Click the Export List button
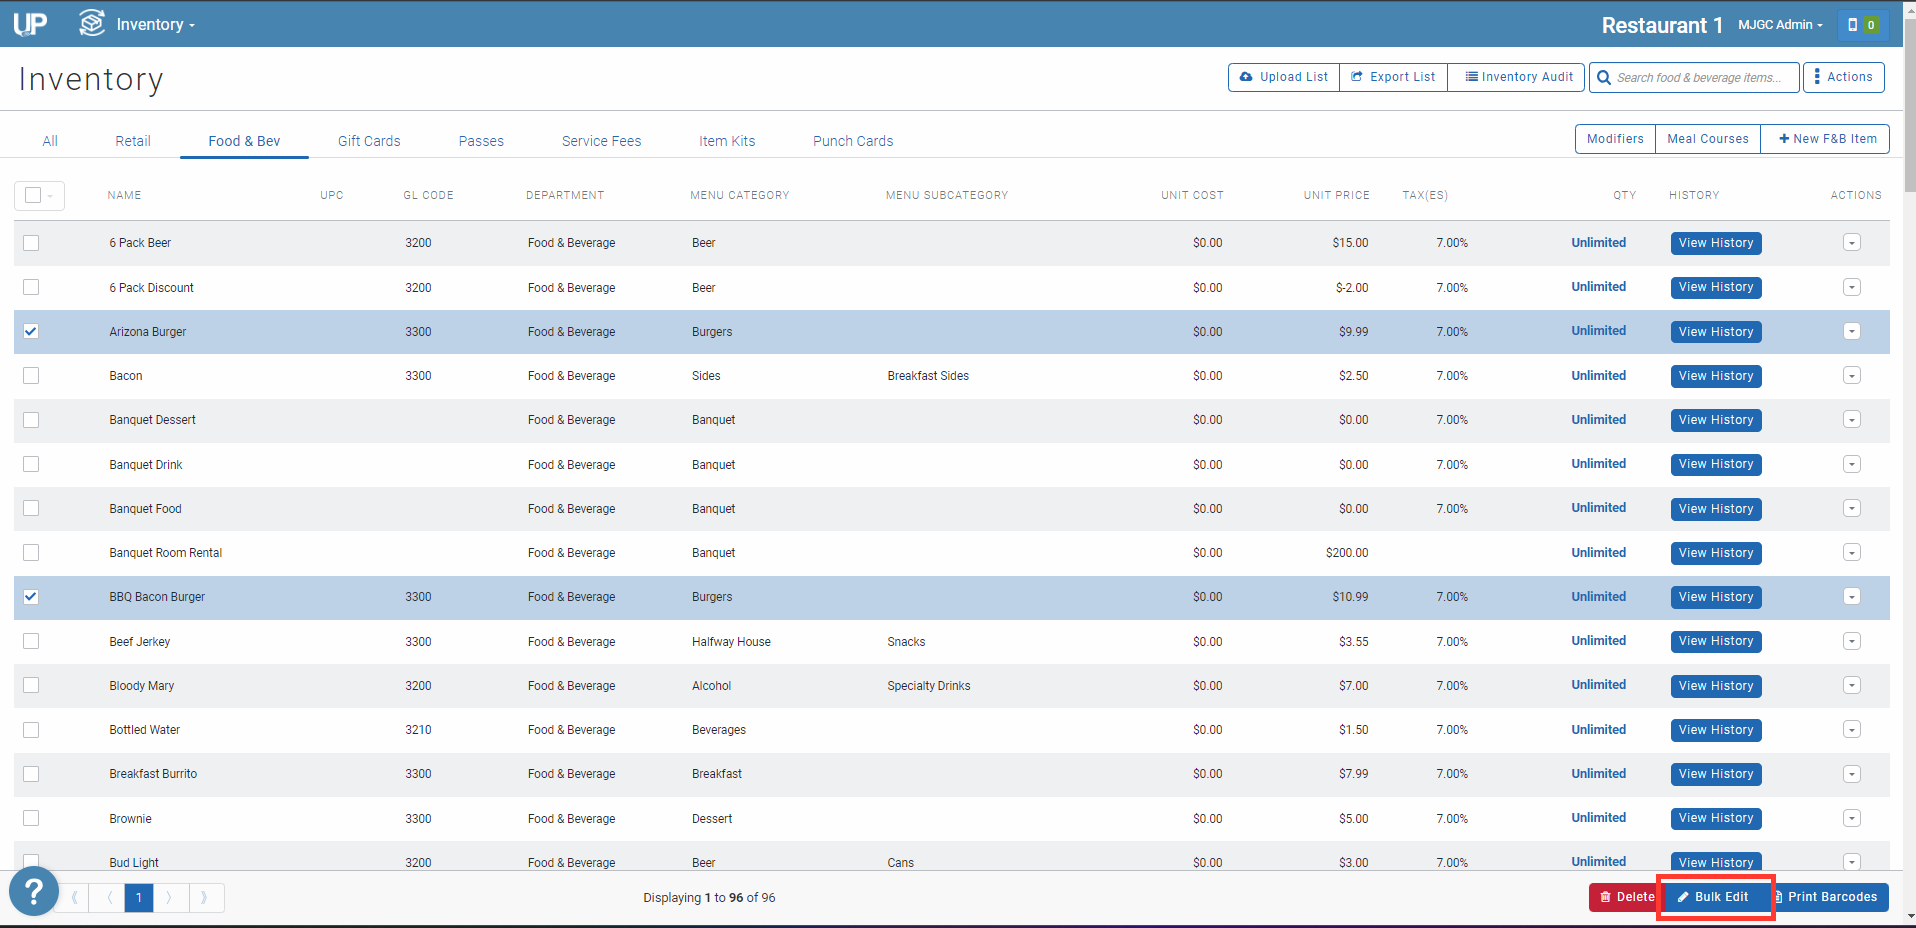Viewport: 1916px width, 928px height. pyautogui.click(x=1393, y=77)
